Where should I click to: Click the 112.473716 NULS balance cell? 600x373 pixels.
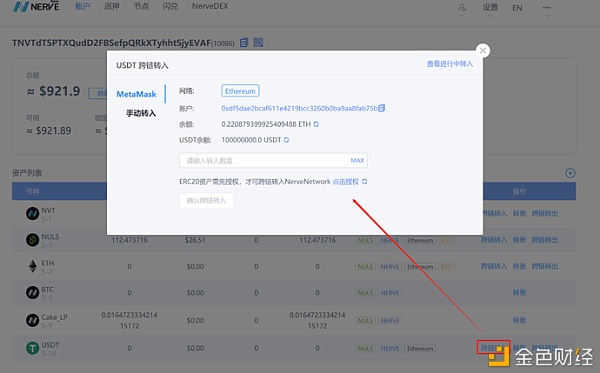point(129,240)
